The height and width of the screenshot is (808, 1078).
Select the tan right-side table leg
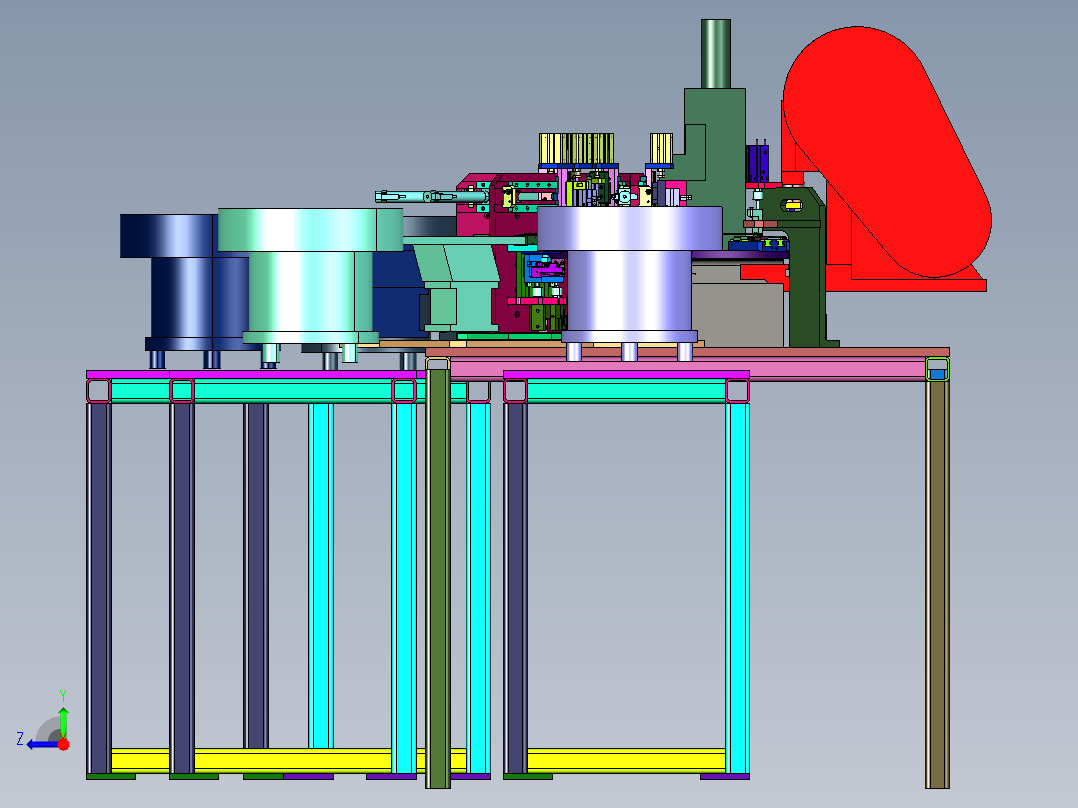click(937, 583)
